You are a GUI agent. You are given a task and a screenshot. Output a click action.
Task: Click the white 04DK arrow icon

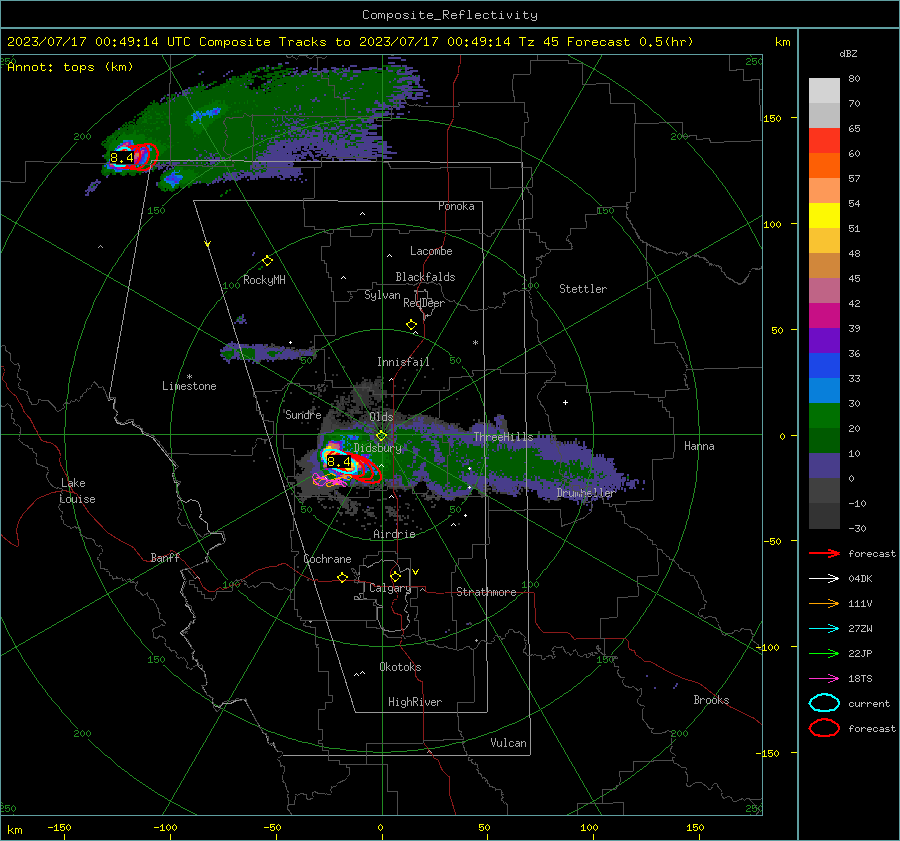(x=824, y=579)
